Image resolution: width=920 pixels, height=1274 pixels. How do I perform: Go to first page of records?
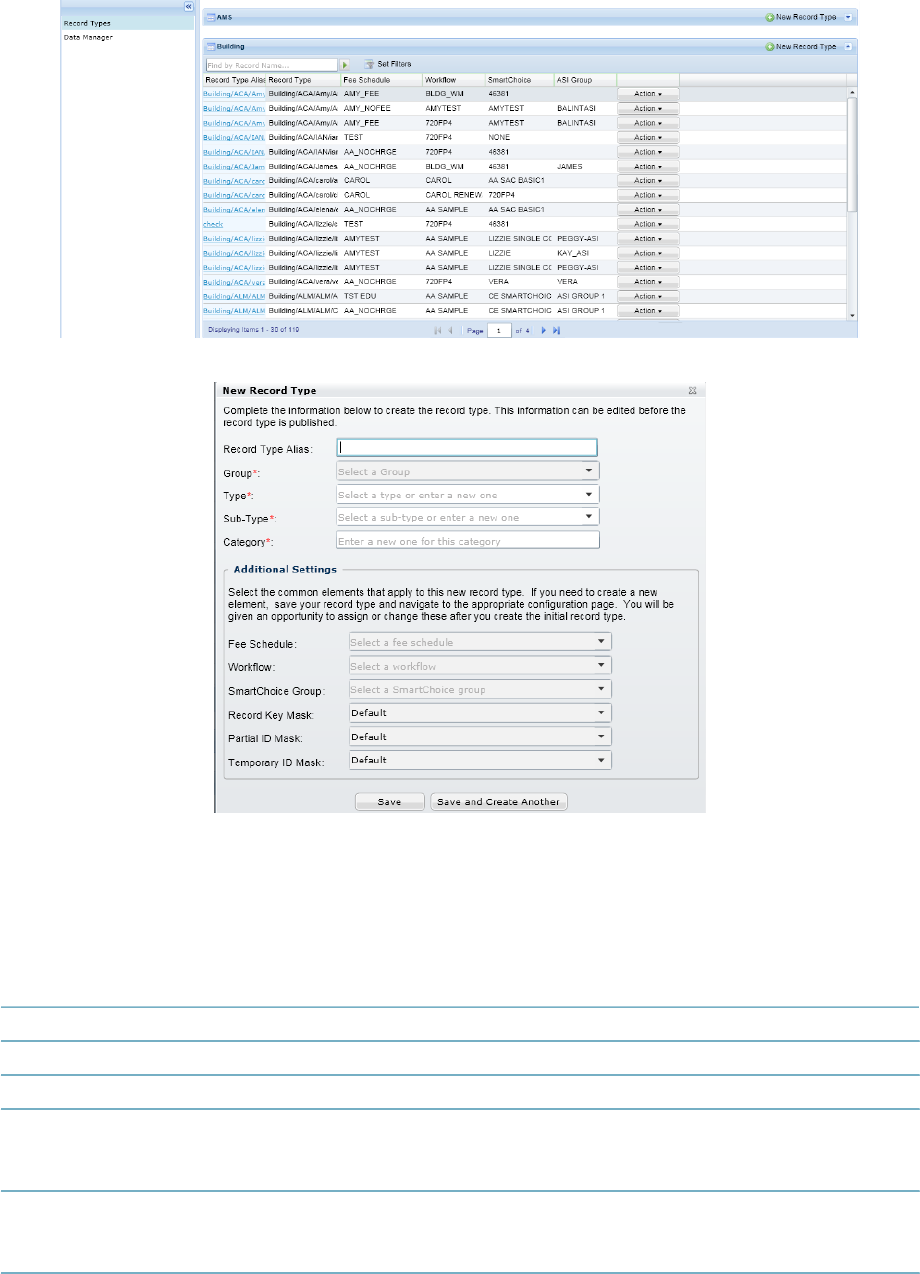(x=437, y=330)
